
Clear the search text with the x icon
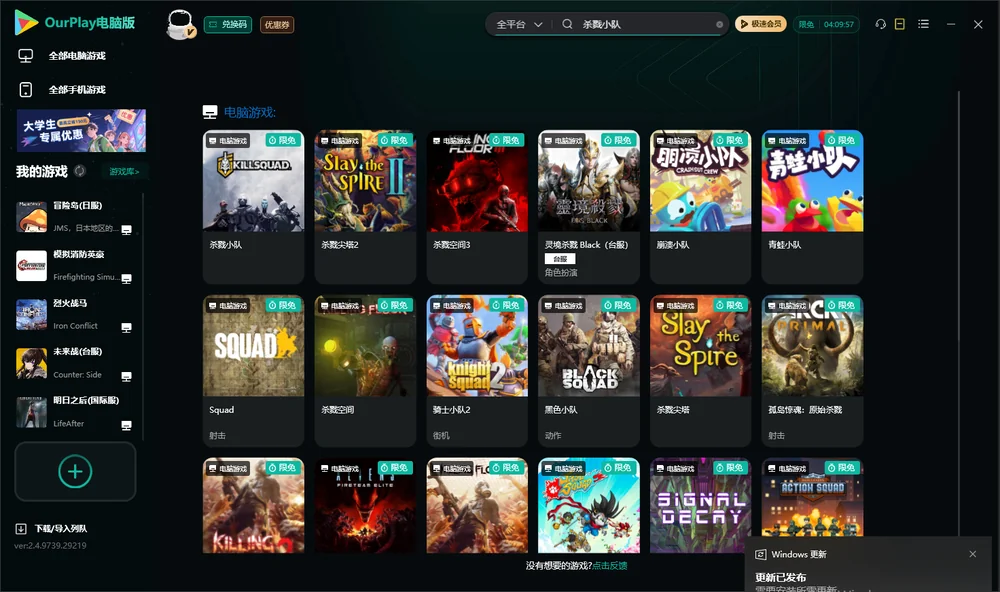[x=719, y=25]
